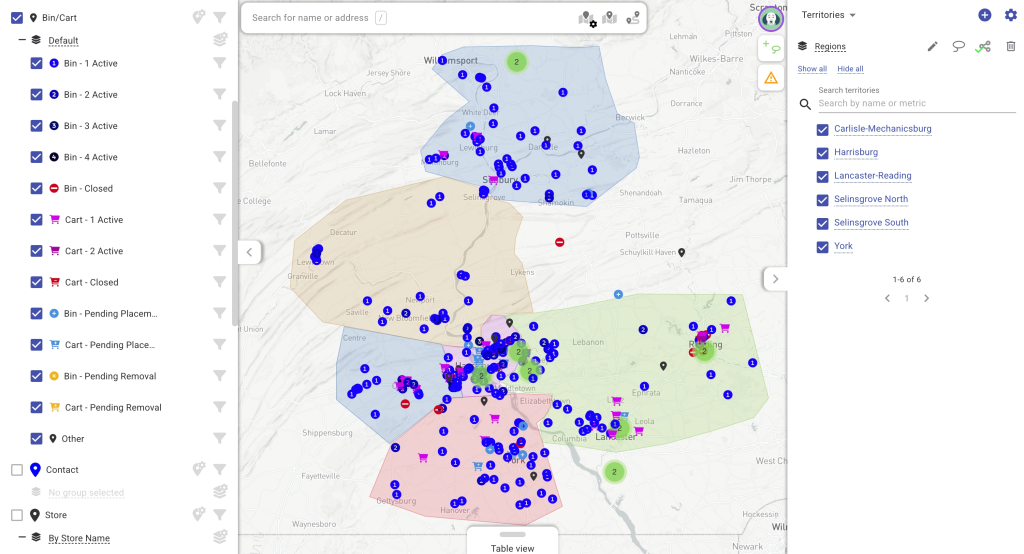Open territories settings gear

(x=1010, y=15)
